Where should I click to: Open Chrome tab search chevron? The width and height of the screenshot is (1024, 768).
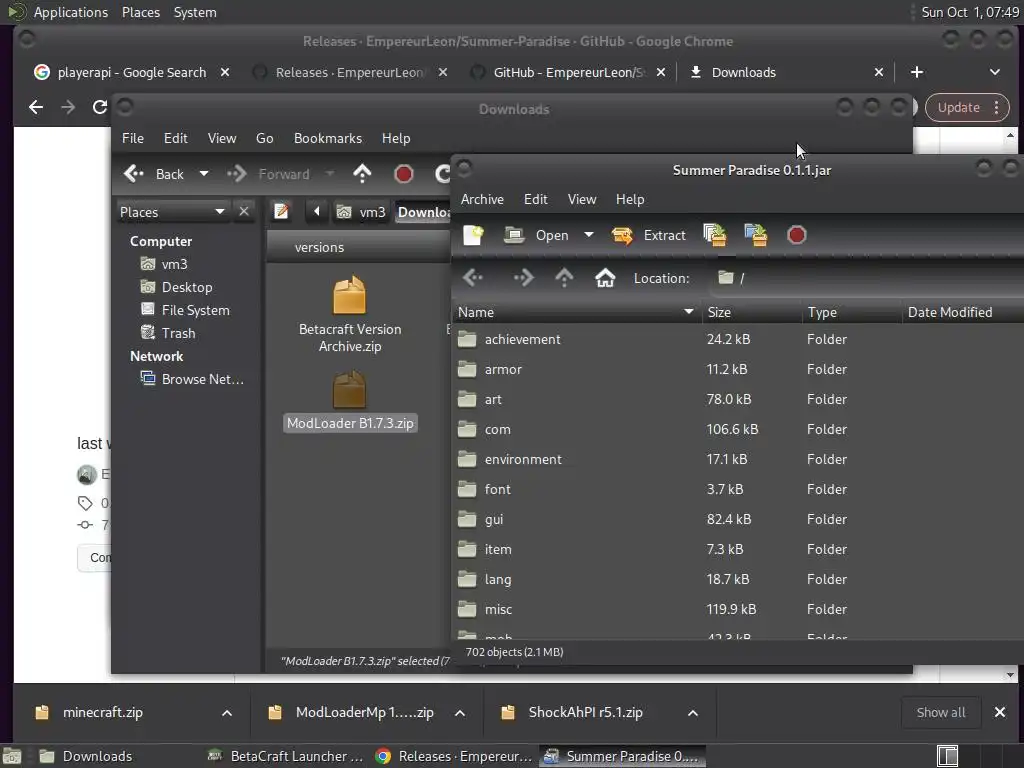[x=995, y=72]
